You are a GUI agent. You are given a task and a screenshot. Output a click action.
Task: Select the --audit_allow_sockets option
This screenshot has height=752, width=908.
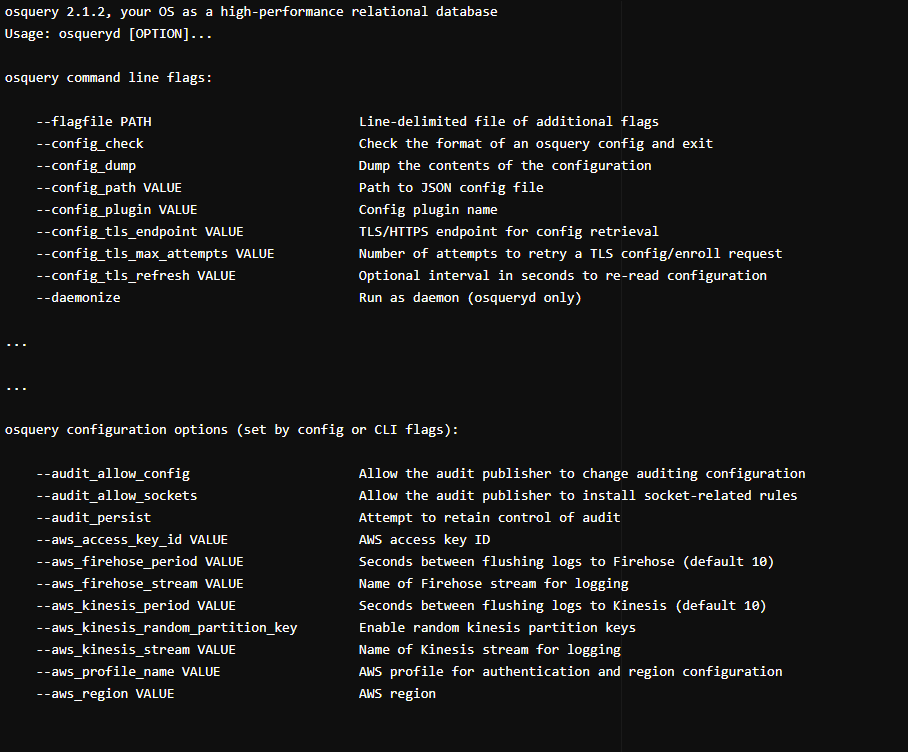click(x=117, y=496)
